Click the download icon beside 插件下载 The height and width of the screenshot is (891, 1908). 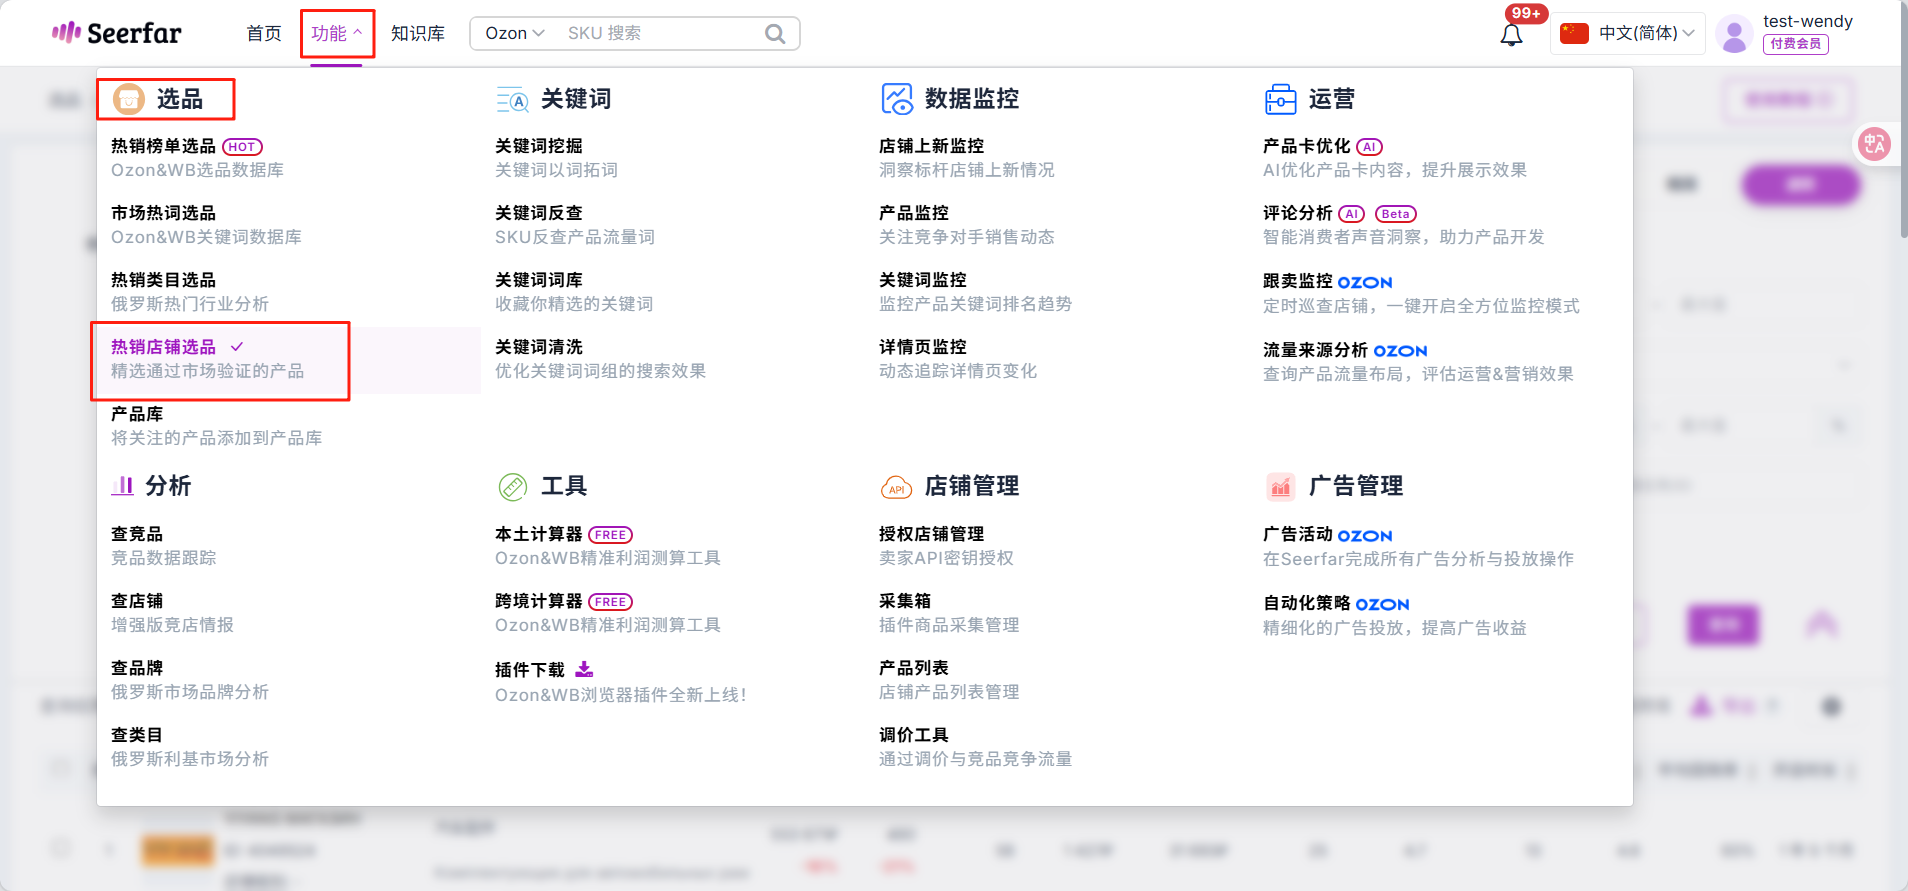pos(585,669)
